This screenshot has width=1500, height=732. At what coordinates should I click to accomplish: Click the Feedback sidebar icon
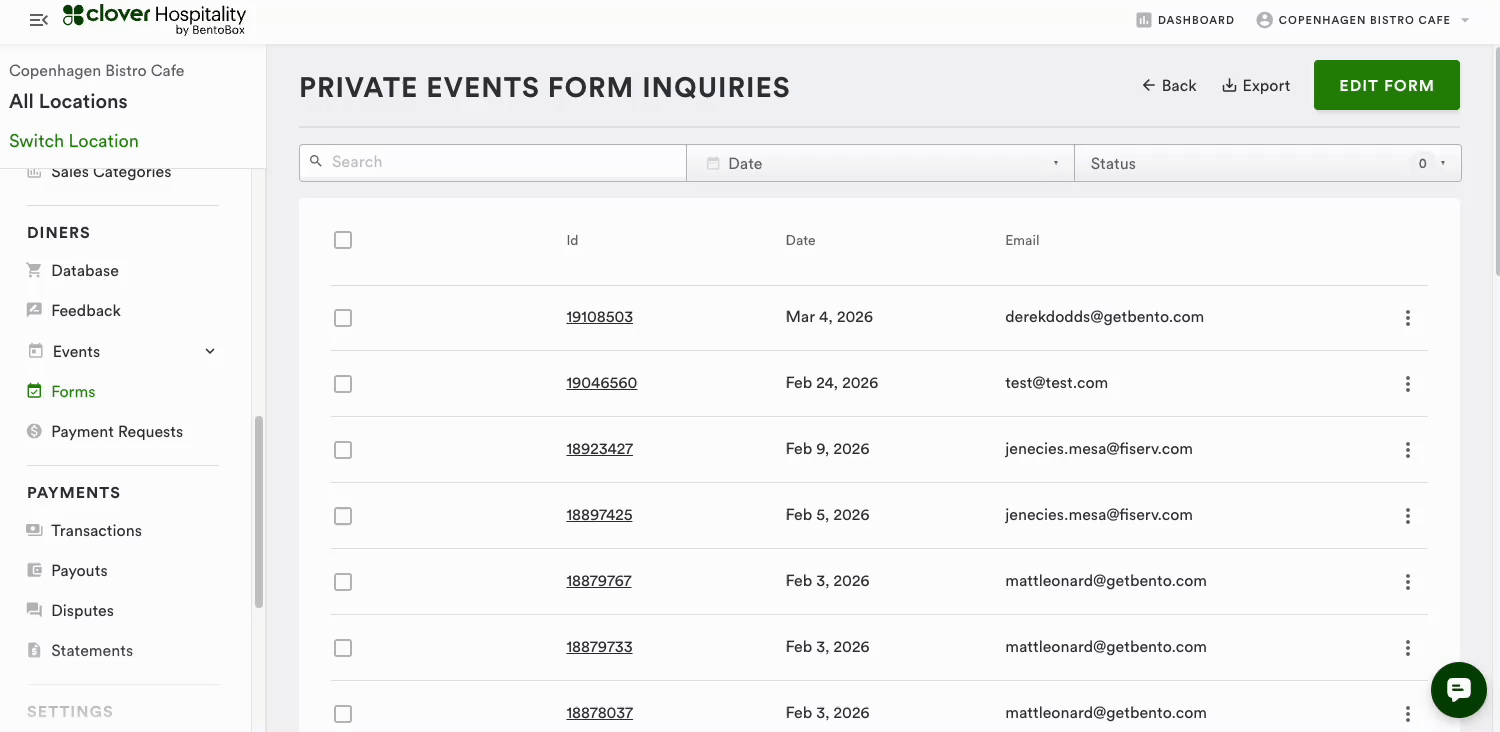(x=35, y=310)
